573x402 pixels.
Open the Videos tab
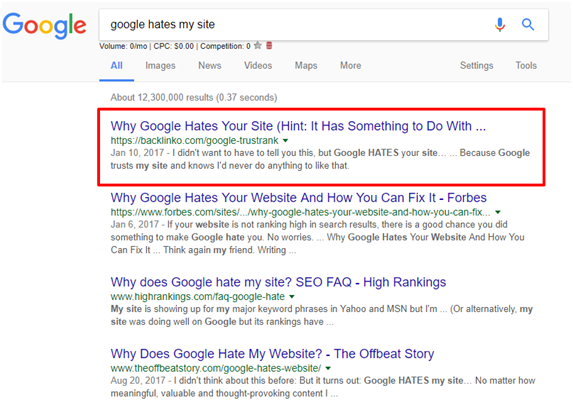click(258, 65)
